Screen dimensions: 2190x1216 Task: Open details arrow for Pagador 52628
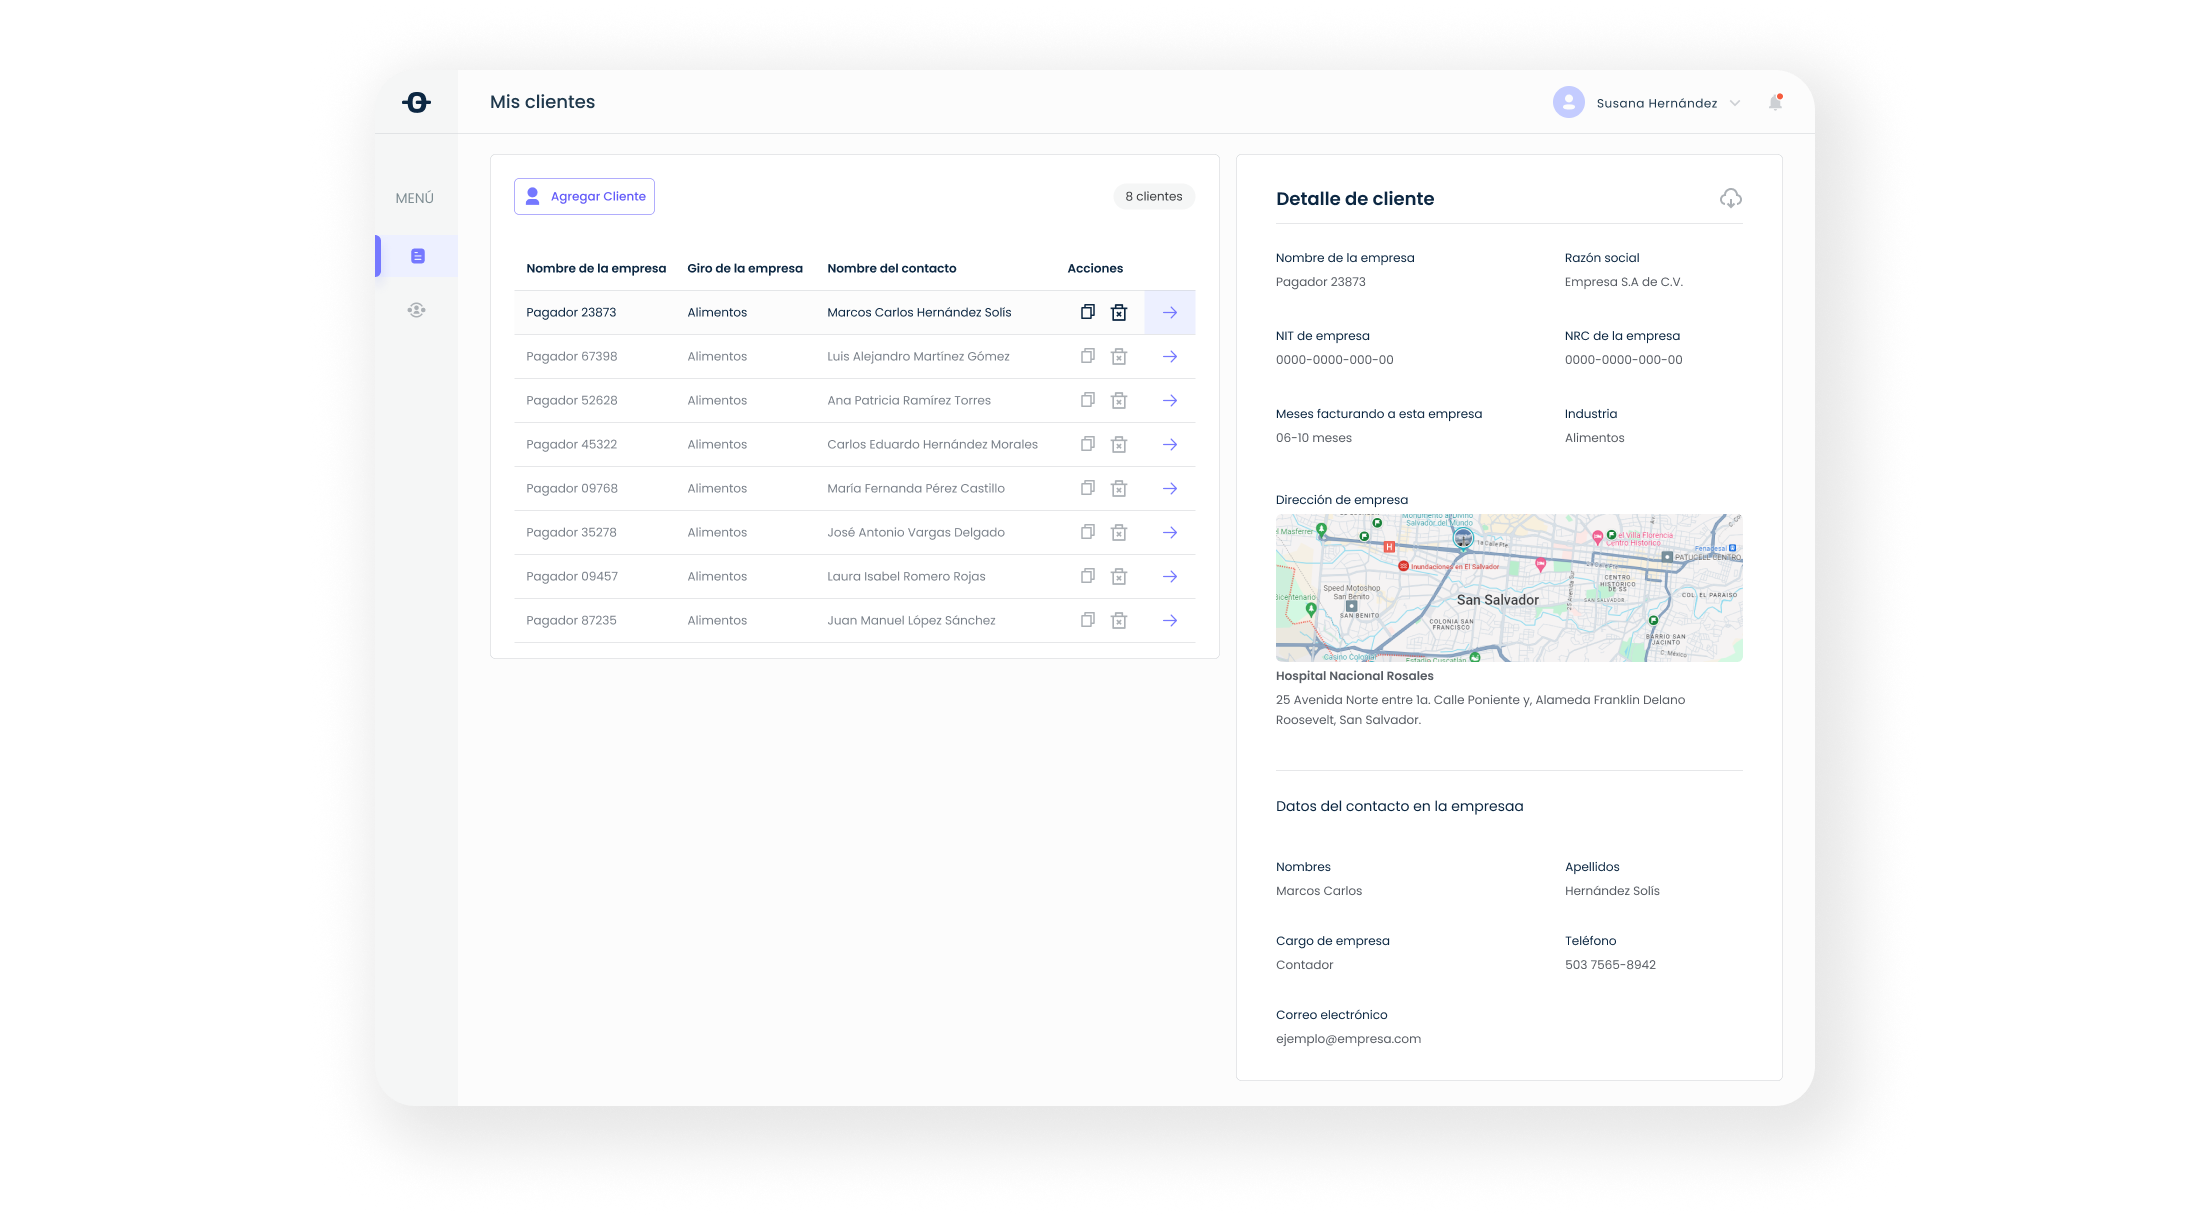click(x=1169, y=400)
